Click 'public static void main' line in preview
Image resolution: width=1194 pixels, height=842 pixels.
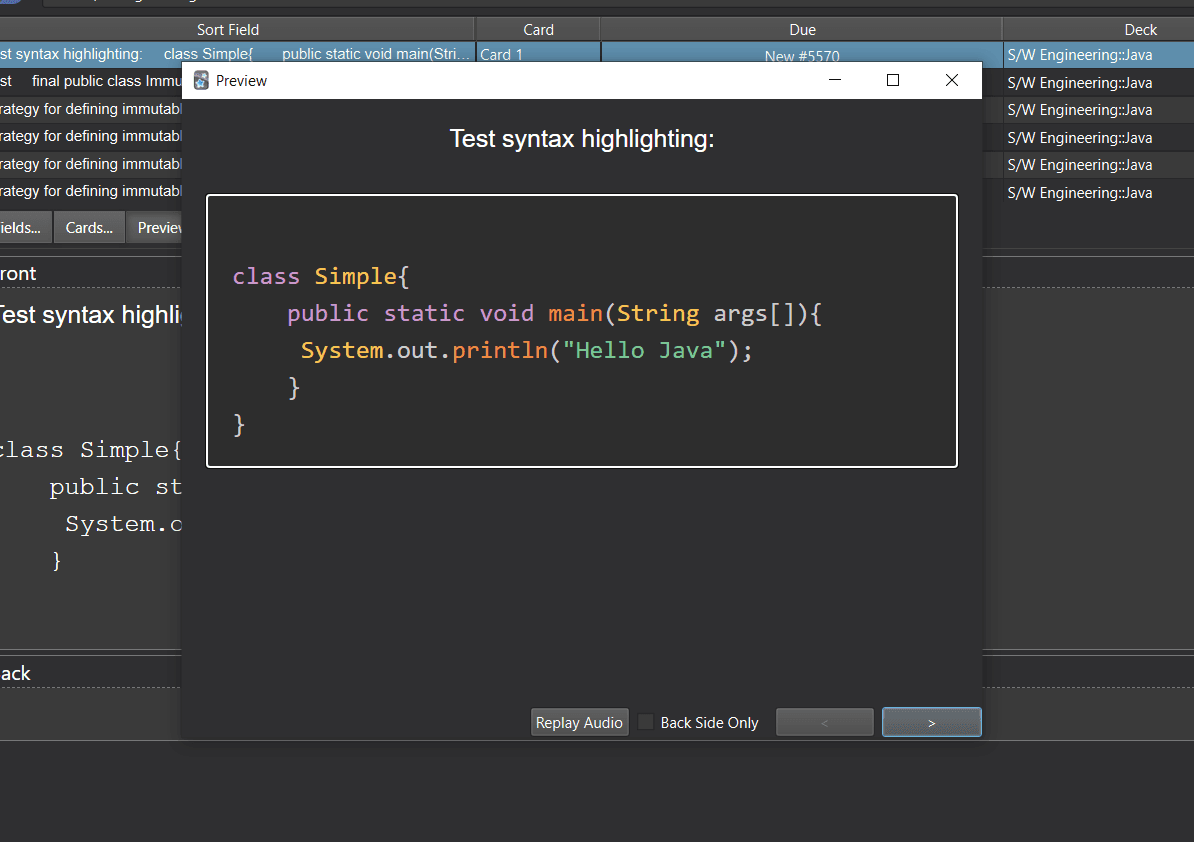pyautogui.click(x=554, y=314)
